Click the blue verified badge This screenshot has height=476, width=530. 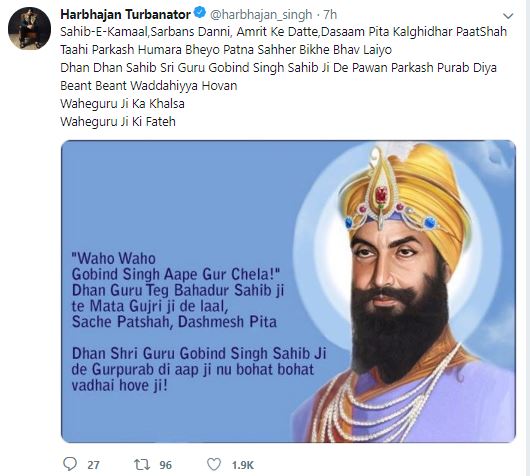[200, 13]
